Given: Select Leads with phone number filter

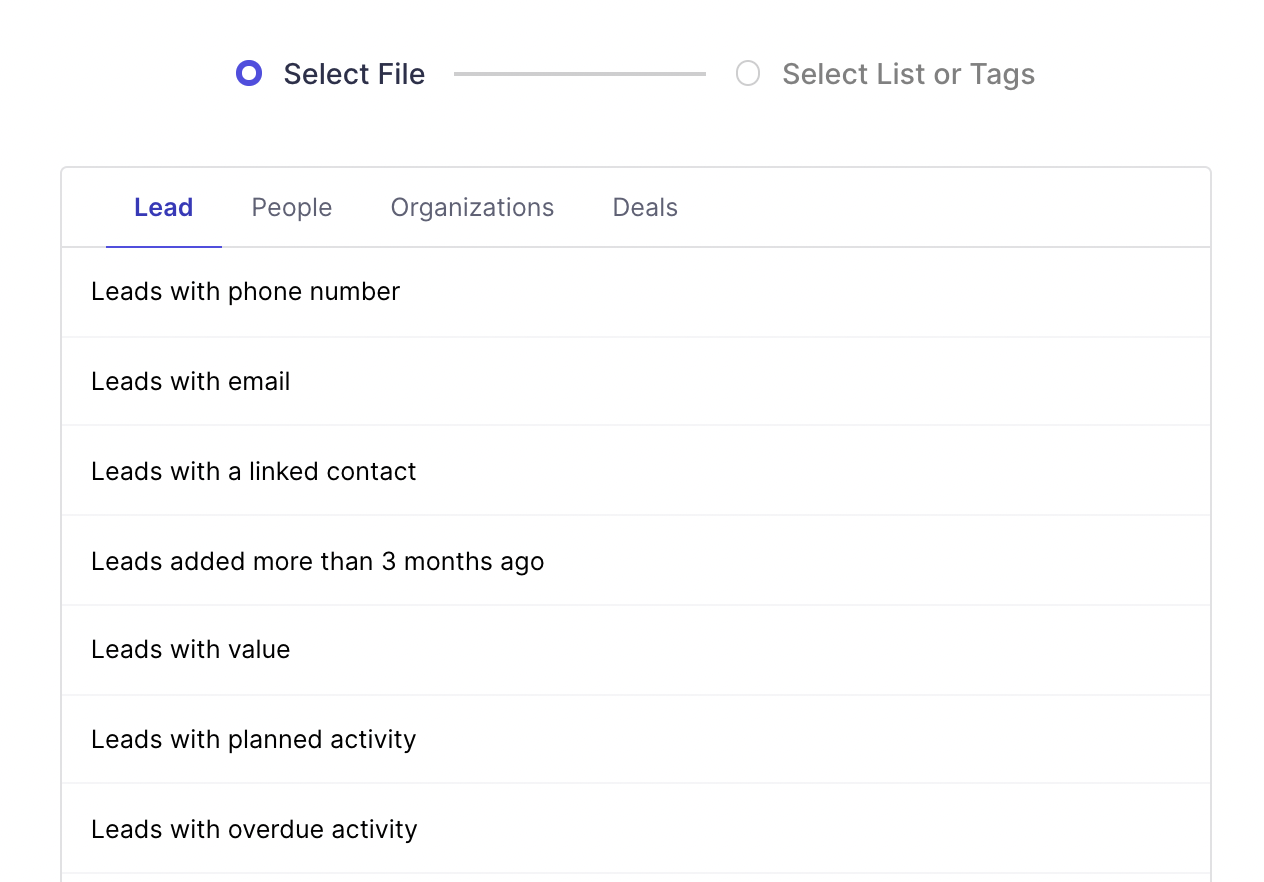Looking at the screenshot, I should 245,291.
